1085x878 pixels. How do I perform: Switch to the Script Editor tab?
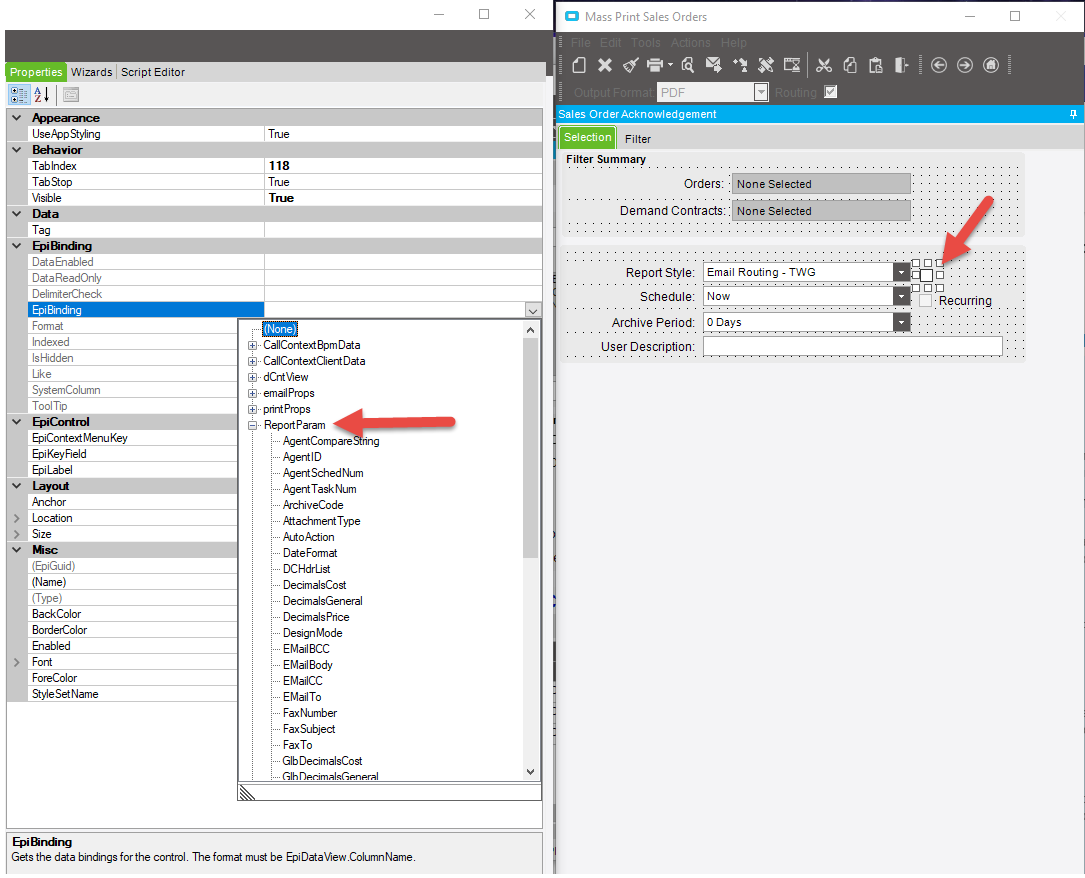[x=153, y=72]
